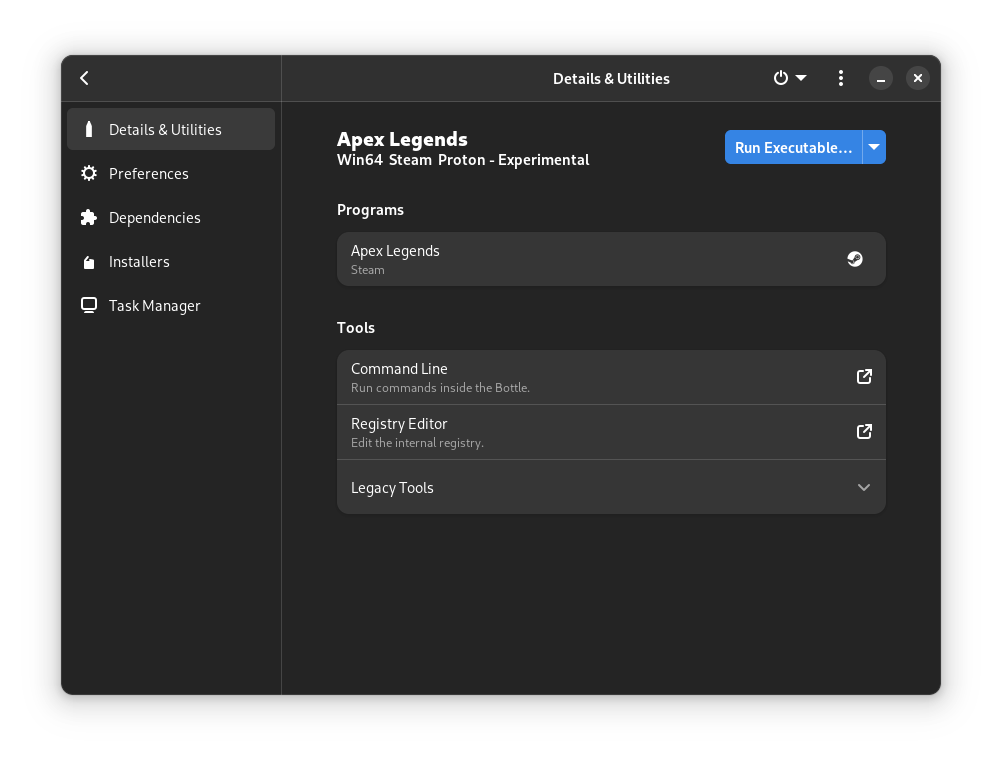Click the back arrow in the header
Screen dimensions: 1002x762
point(85,78)
